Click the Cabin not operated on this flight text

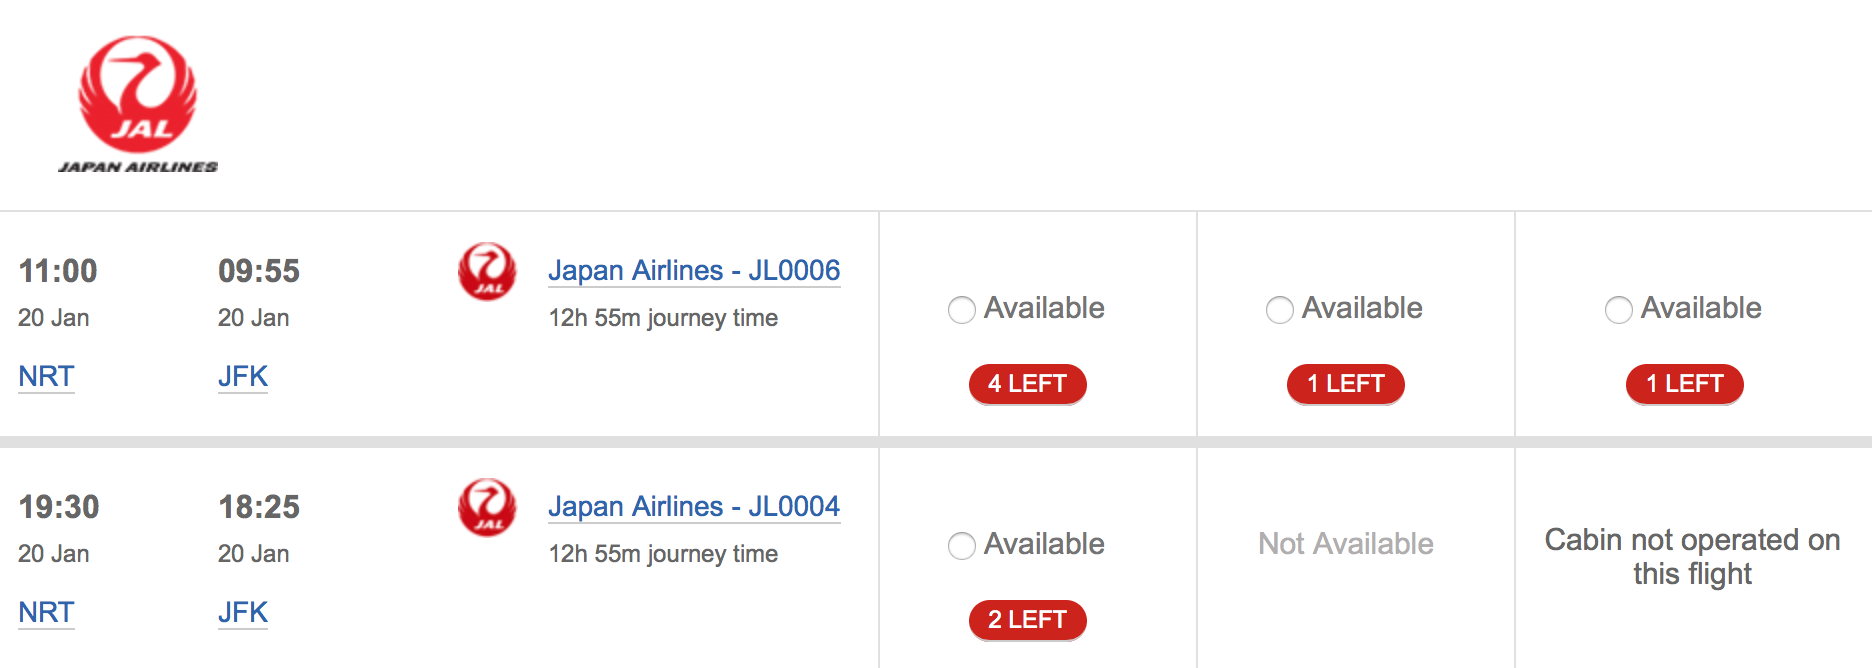tap(1692, 557)
